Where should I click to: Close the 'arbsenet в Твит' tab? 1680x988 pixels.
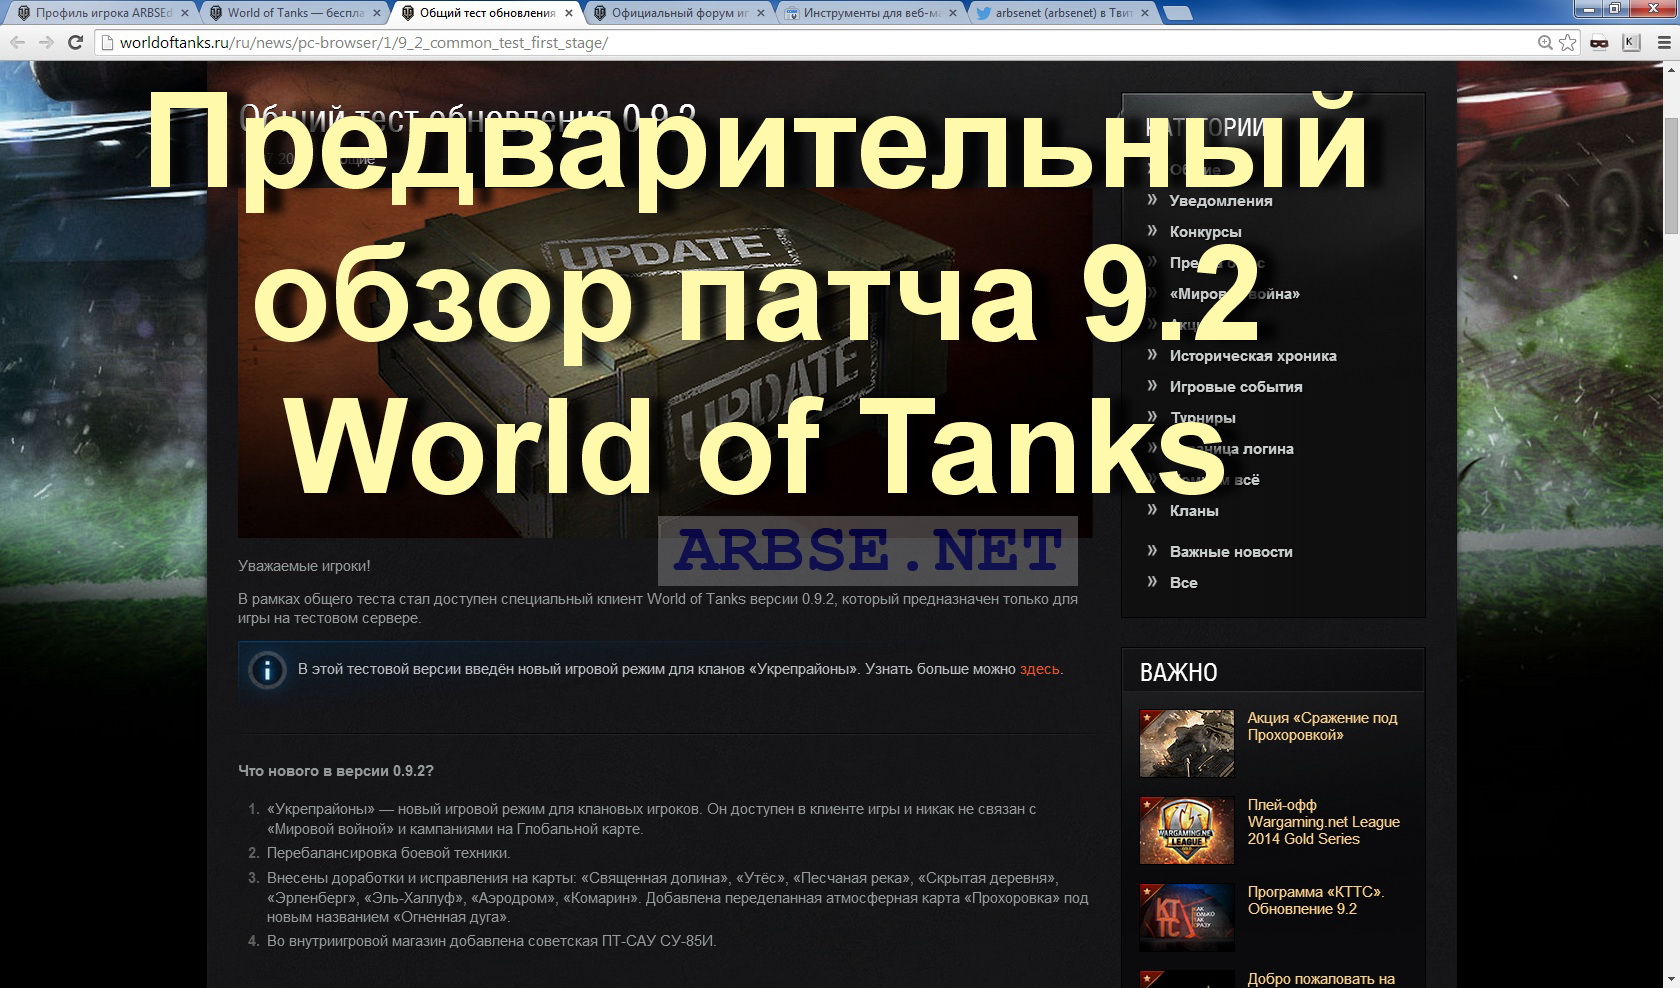click(x=1145, y=13)
